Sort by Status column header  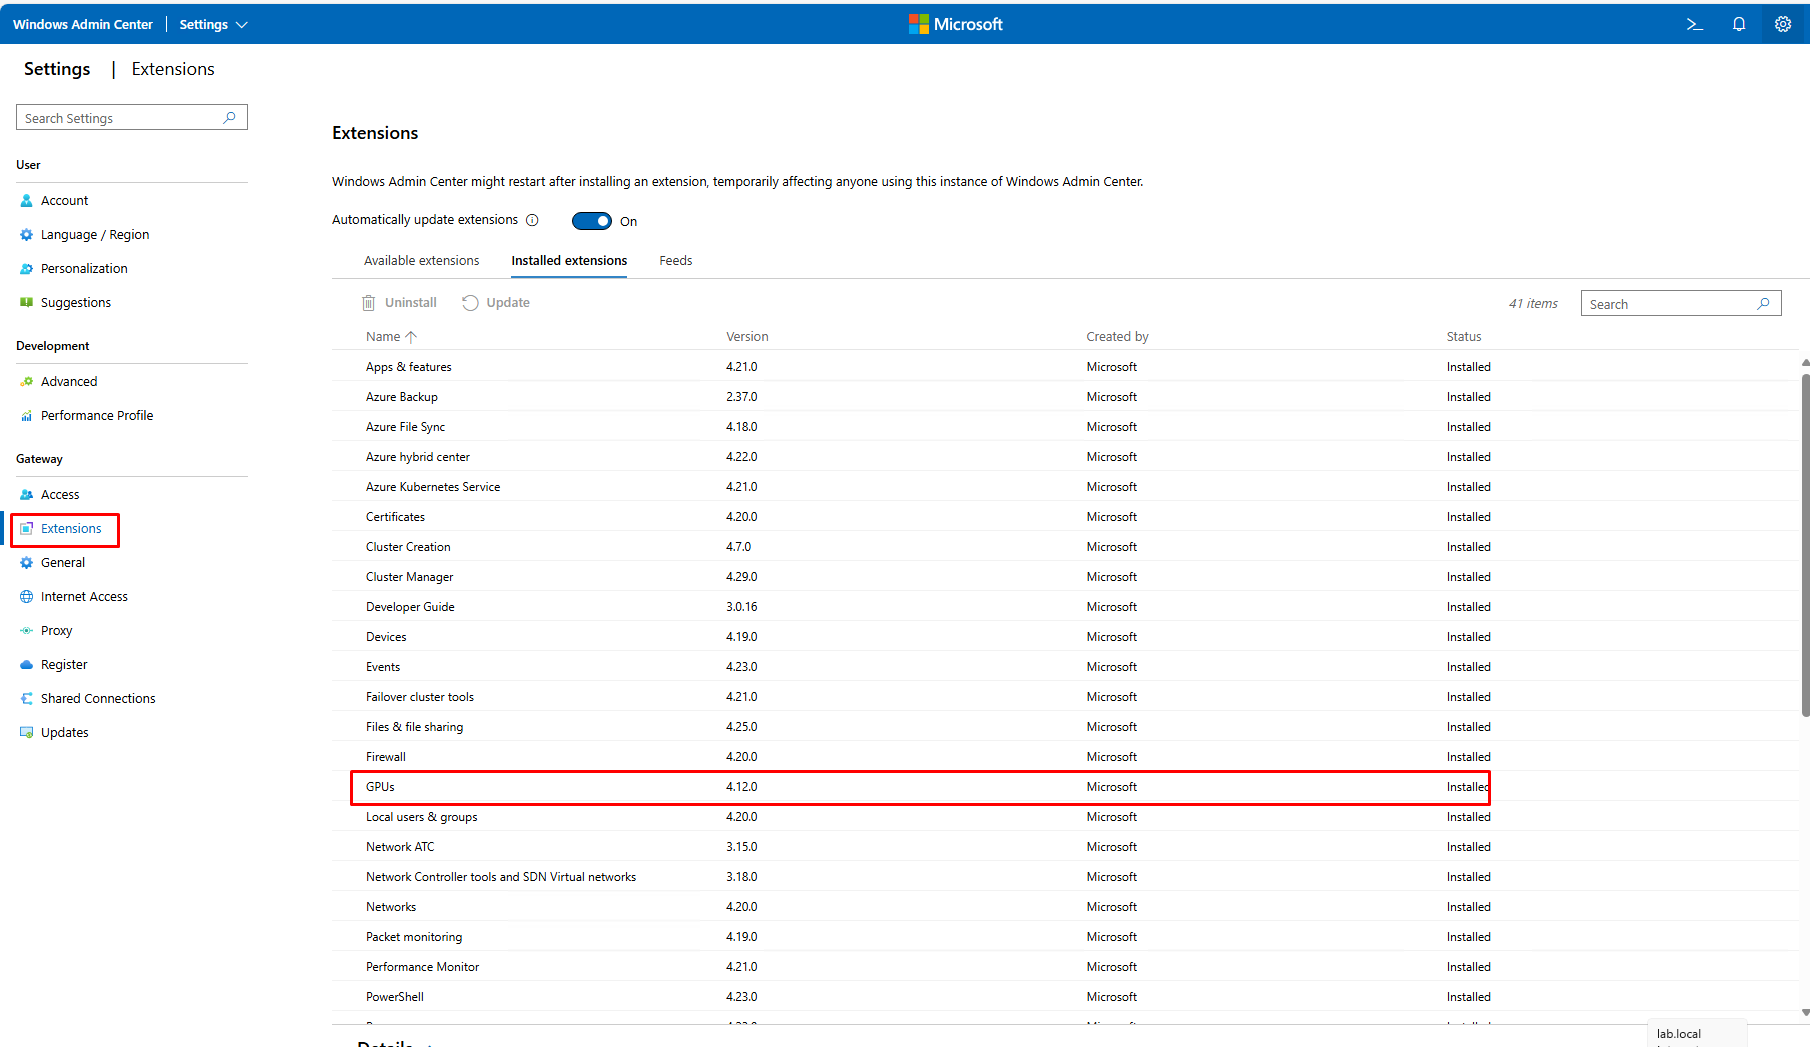tap(1464, 337)
